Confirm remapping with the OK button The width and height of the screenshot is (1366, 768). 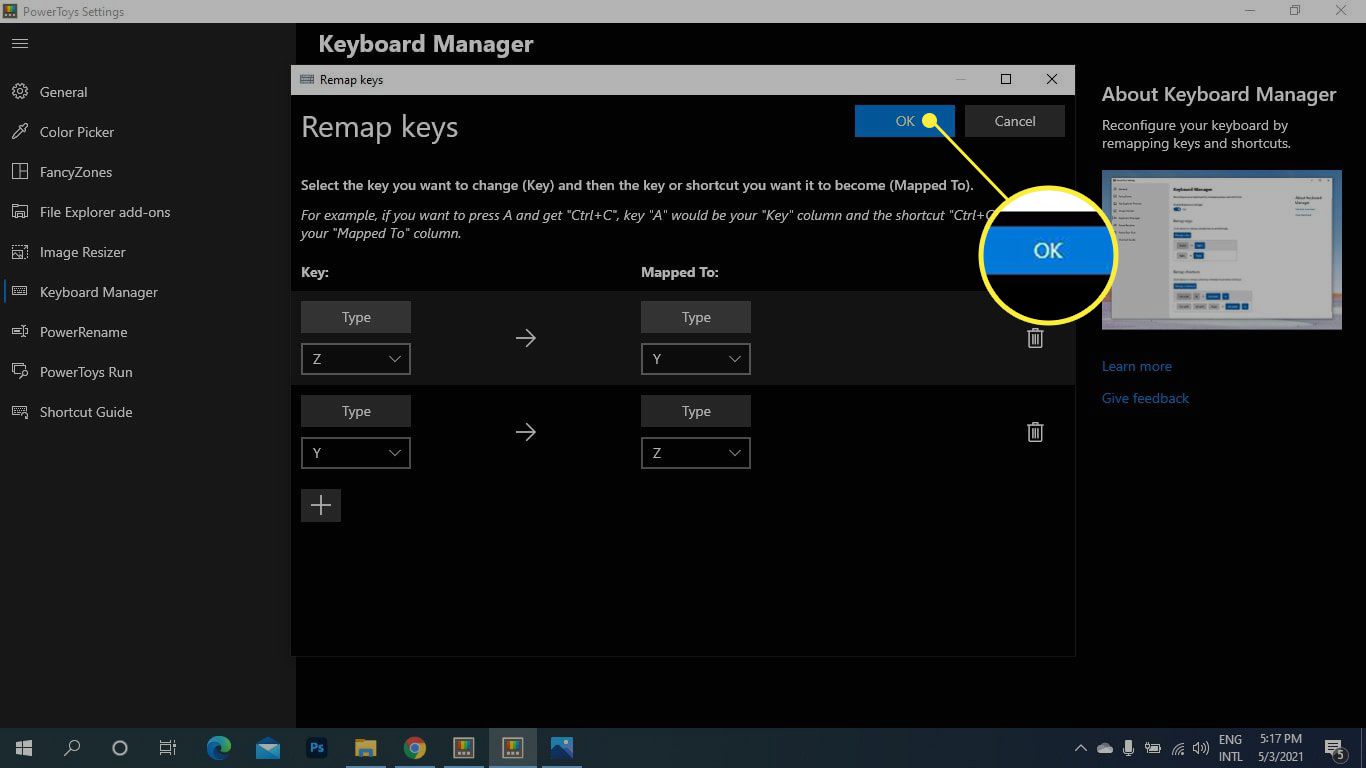(x=905, y=121)
